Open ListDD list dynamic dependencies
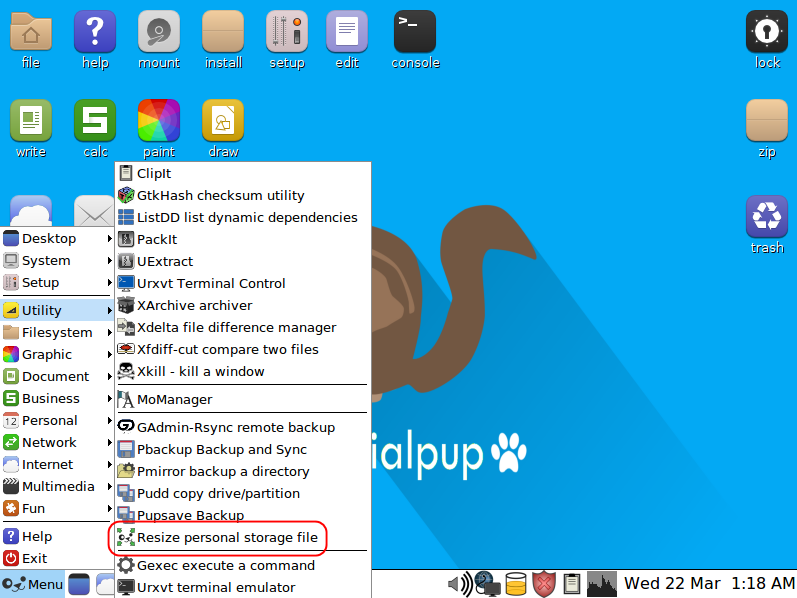 pos(243,217)
